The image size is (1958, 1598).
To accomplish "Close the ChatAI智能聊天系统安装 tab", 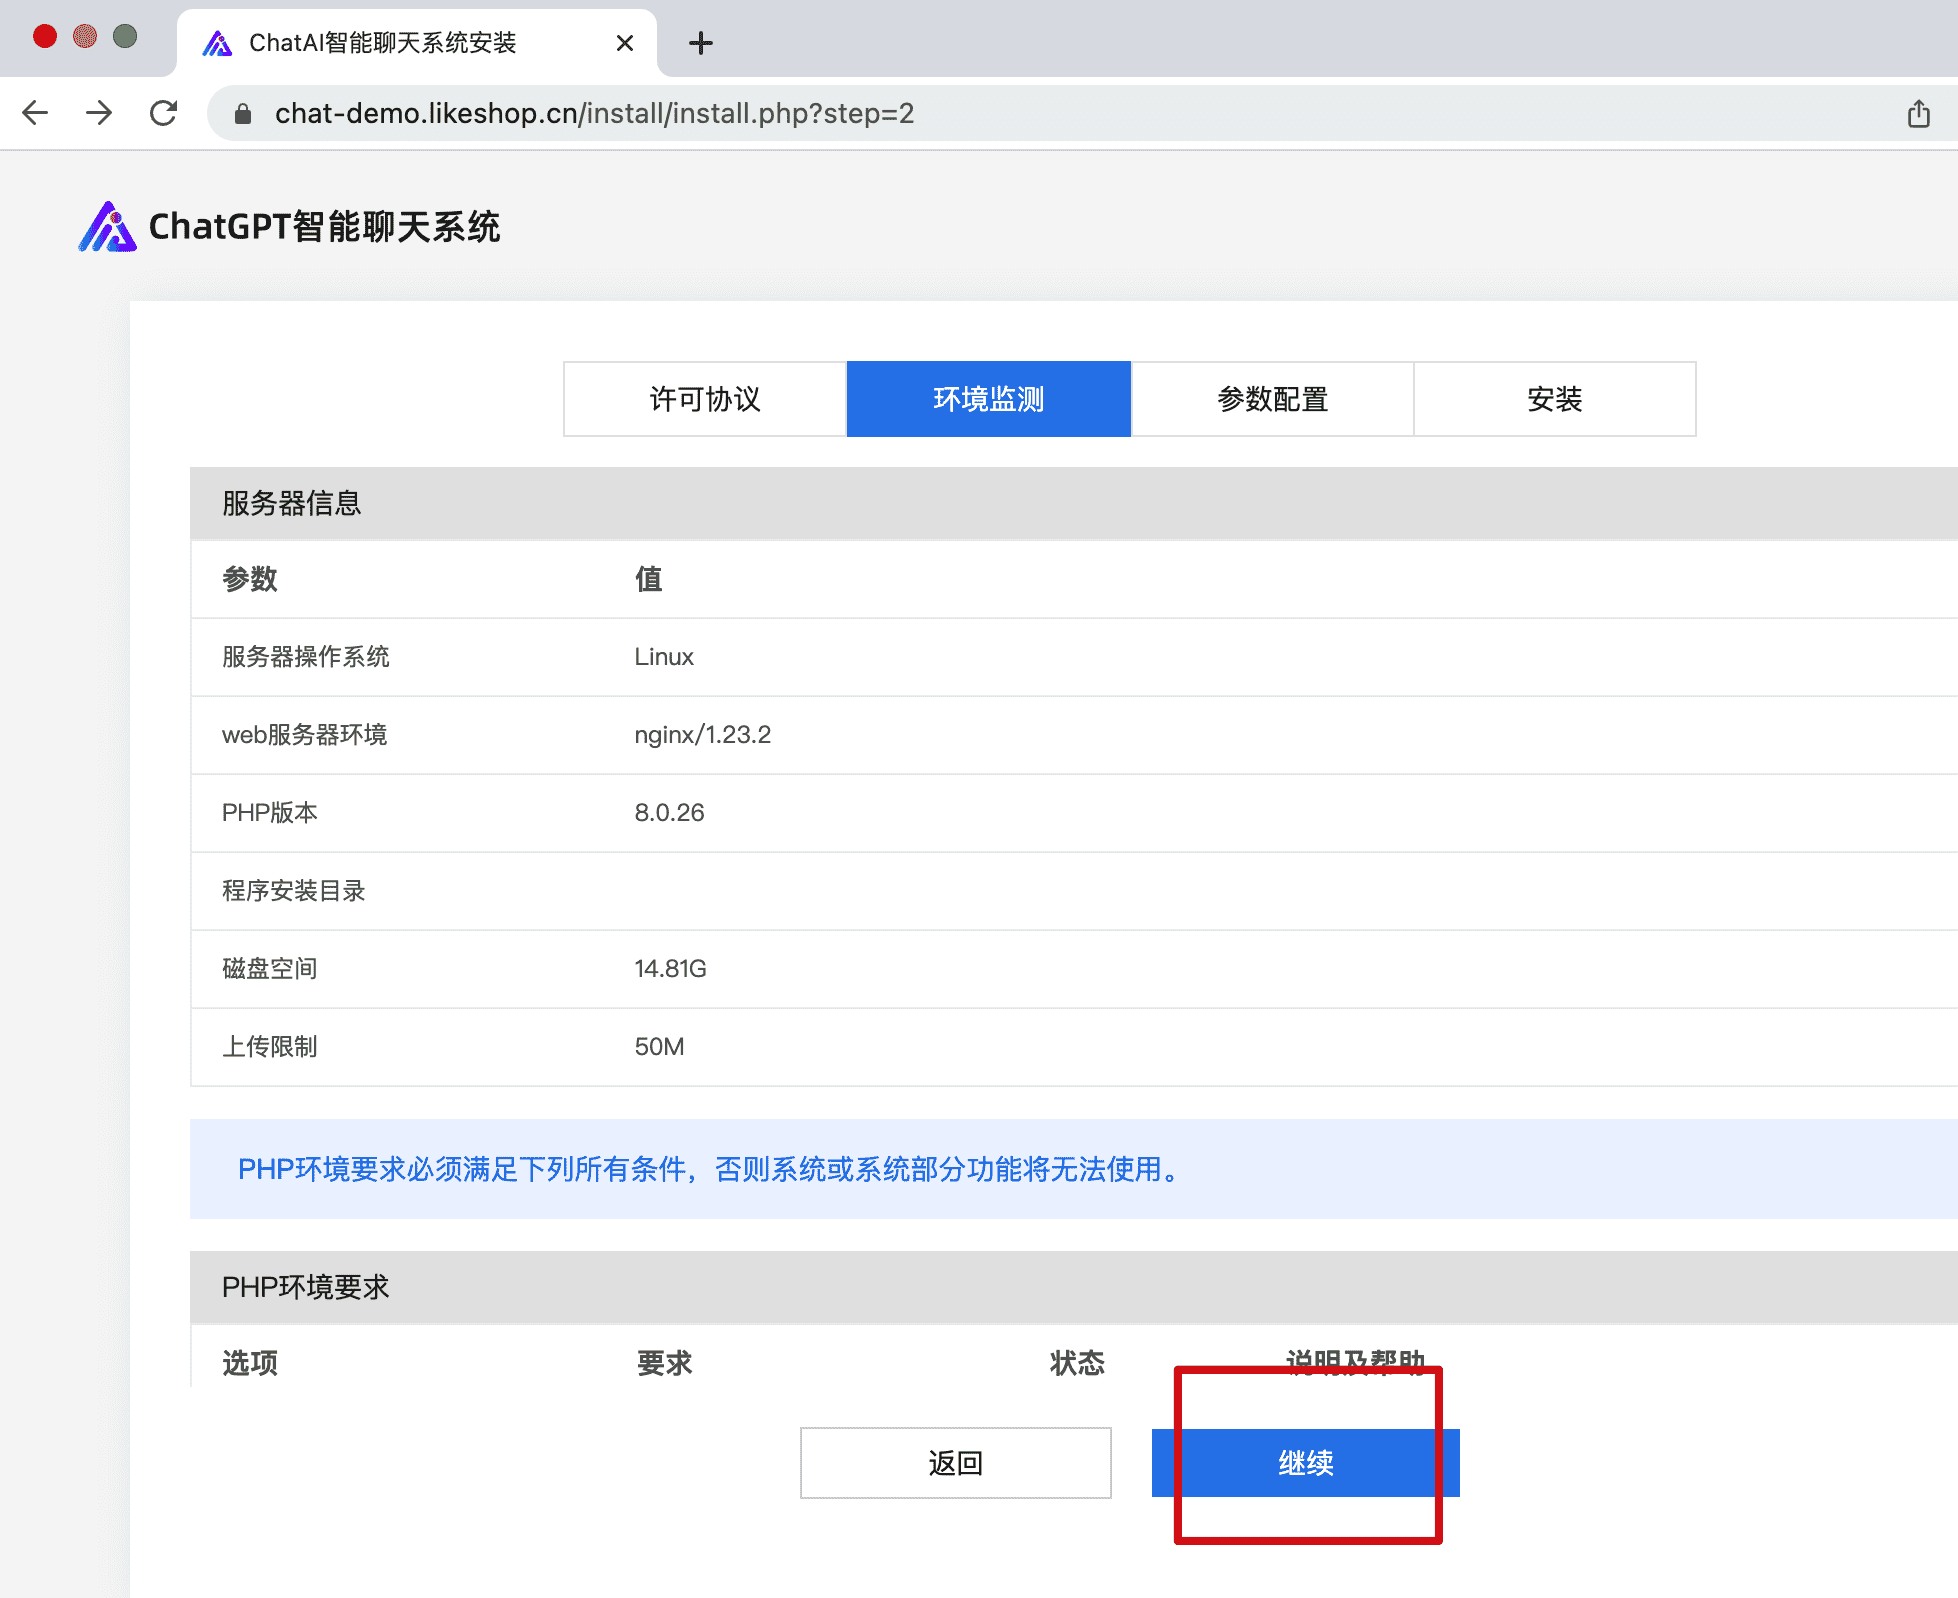I will (x=625, y=43).
